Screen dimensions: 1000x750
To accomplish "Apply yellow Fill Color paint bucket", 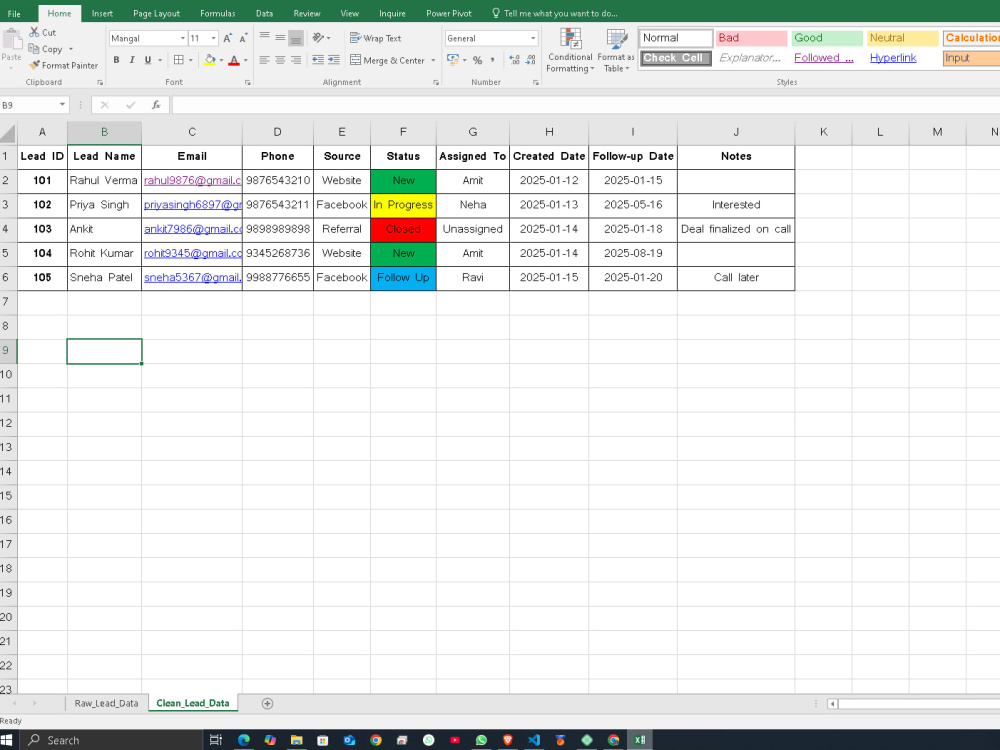I will (209, 60).
